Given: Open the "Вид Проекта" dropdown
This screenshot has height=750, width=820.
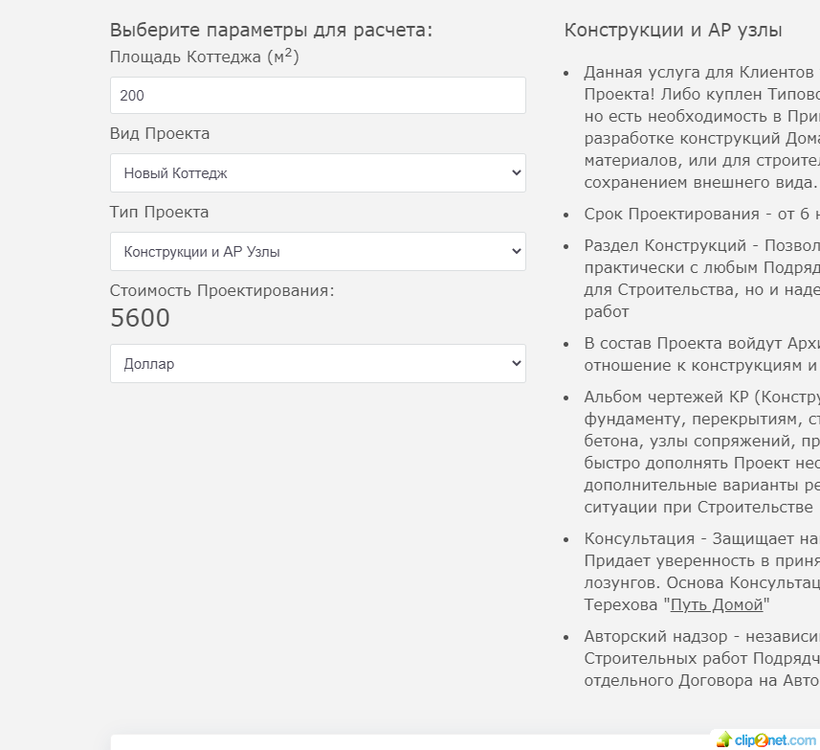Looking at the screenshot, I should (x=317, y=172).
